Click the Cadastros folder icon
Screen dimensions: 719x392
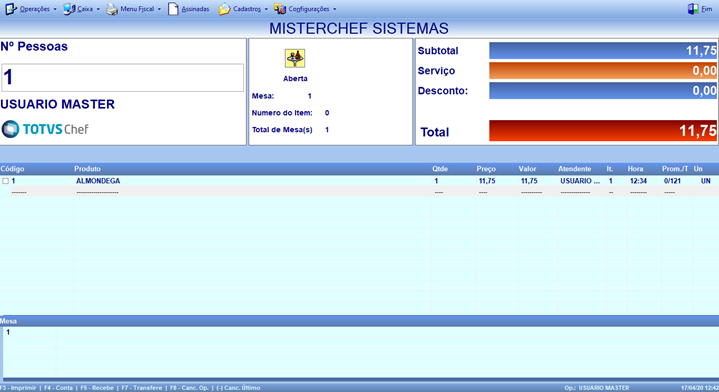pos(224,9)
